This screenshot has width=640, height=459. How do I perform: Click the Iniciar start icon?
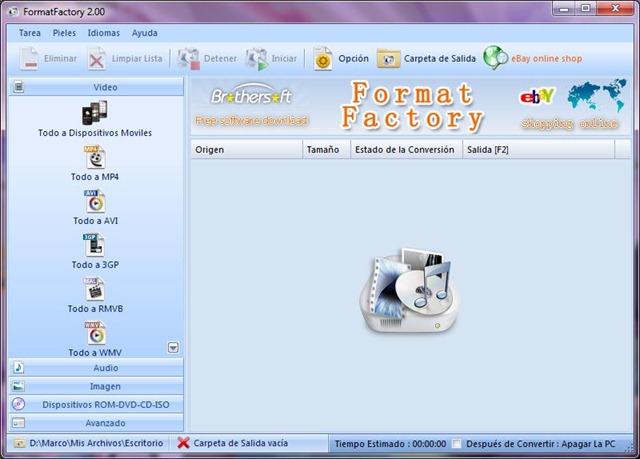pos(256,59)
